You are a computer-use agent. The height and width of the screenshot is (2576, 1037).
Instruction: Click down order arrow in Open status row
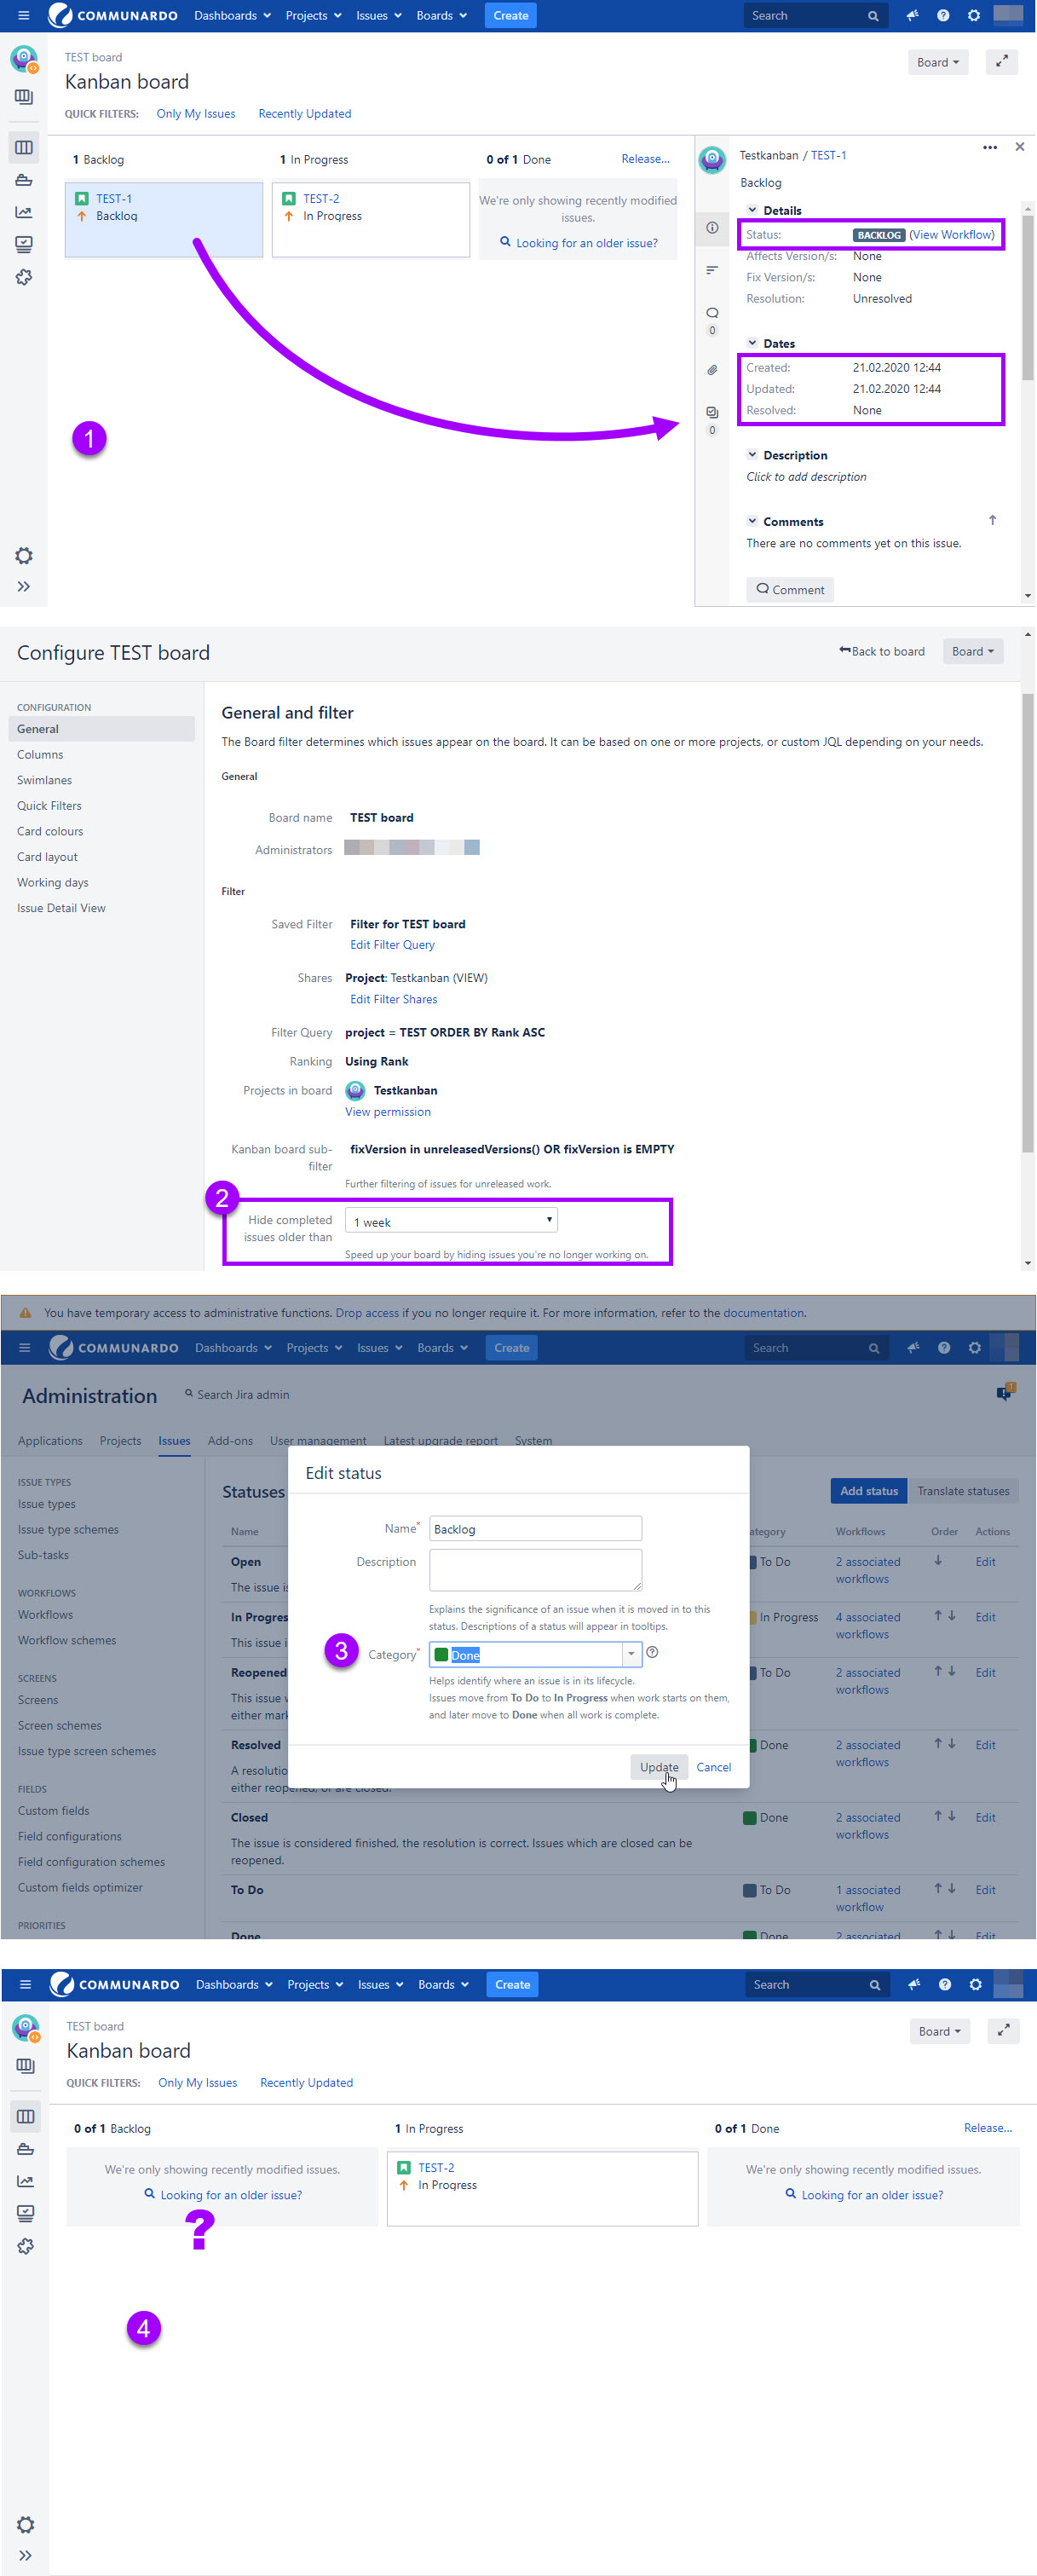pyautogui.click(x=938, y=1560)
